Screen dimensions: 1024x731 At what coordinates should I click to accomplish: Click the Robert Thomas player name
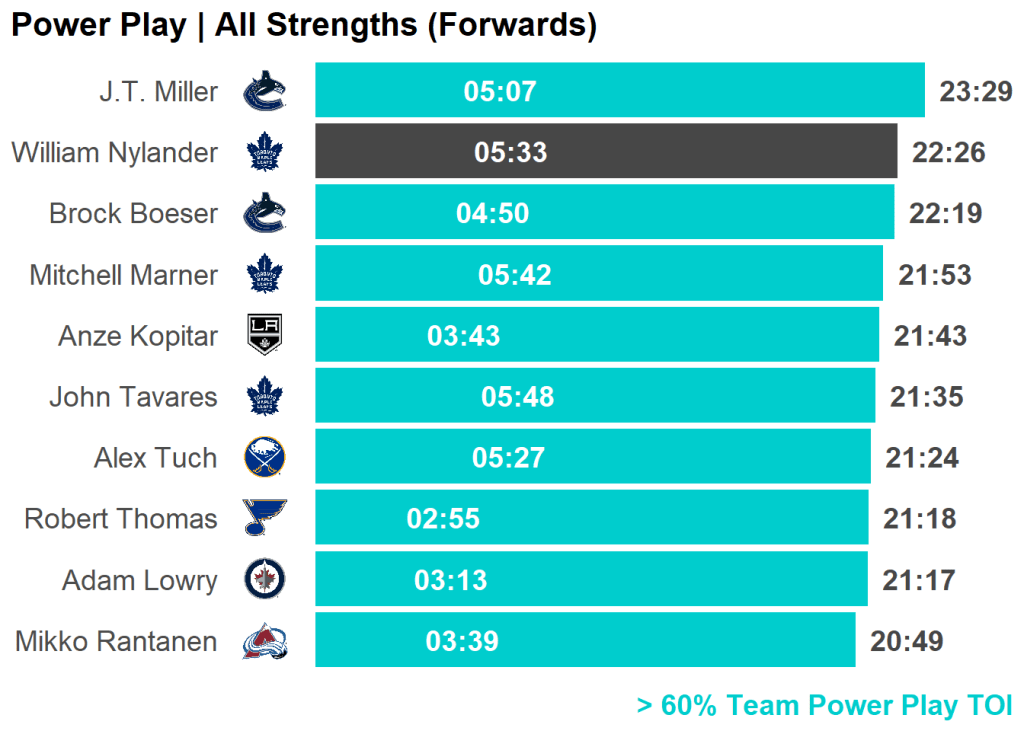coord(121,519)
